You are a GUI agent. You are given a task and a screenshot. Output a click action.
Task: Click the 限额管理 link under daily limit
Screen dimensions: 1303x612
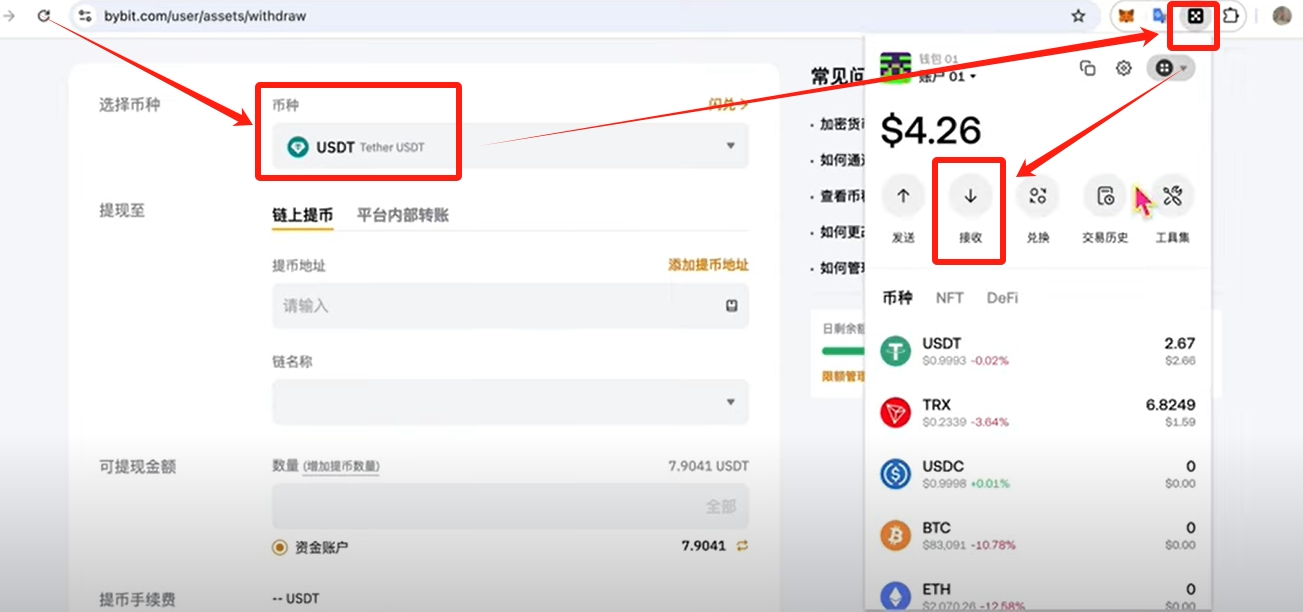(842, 376)
